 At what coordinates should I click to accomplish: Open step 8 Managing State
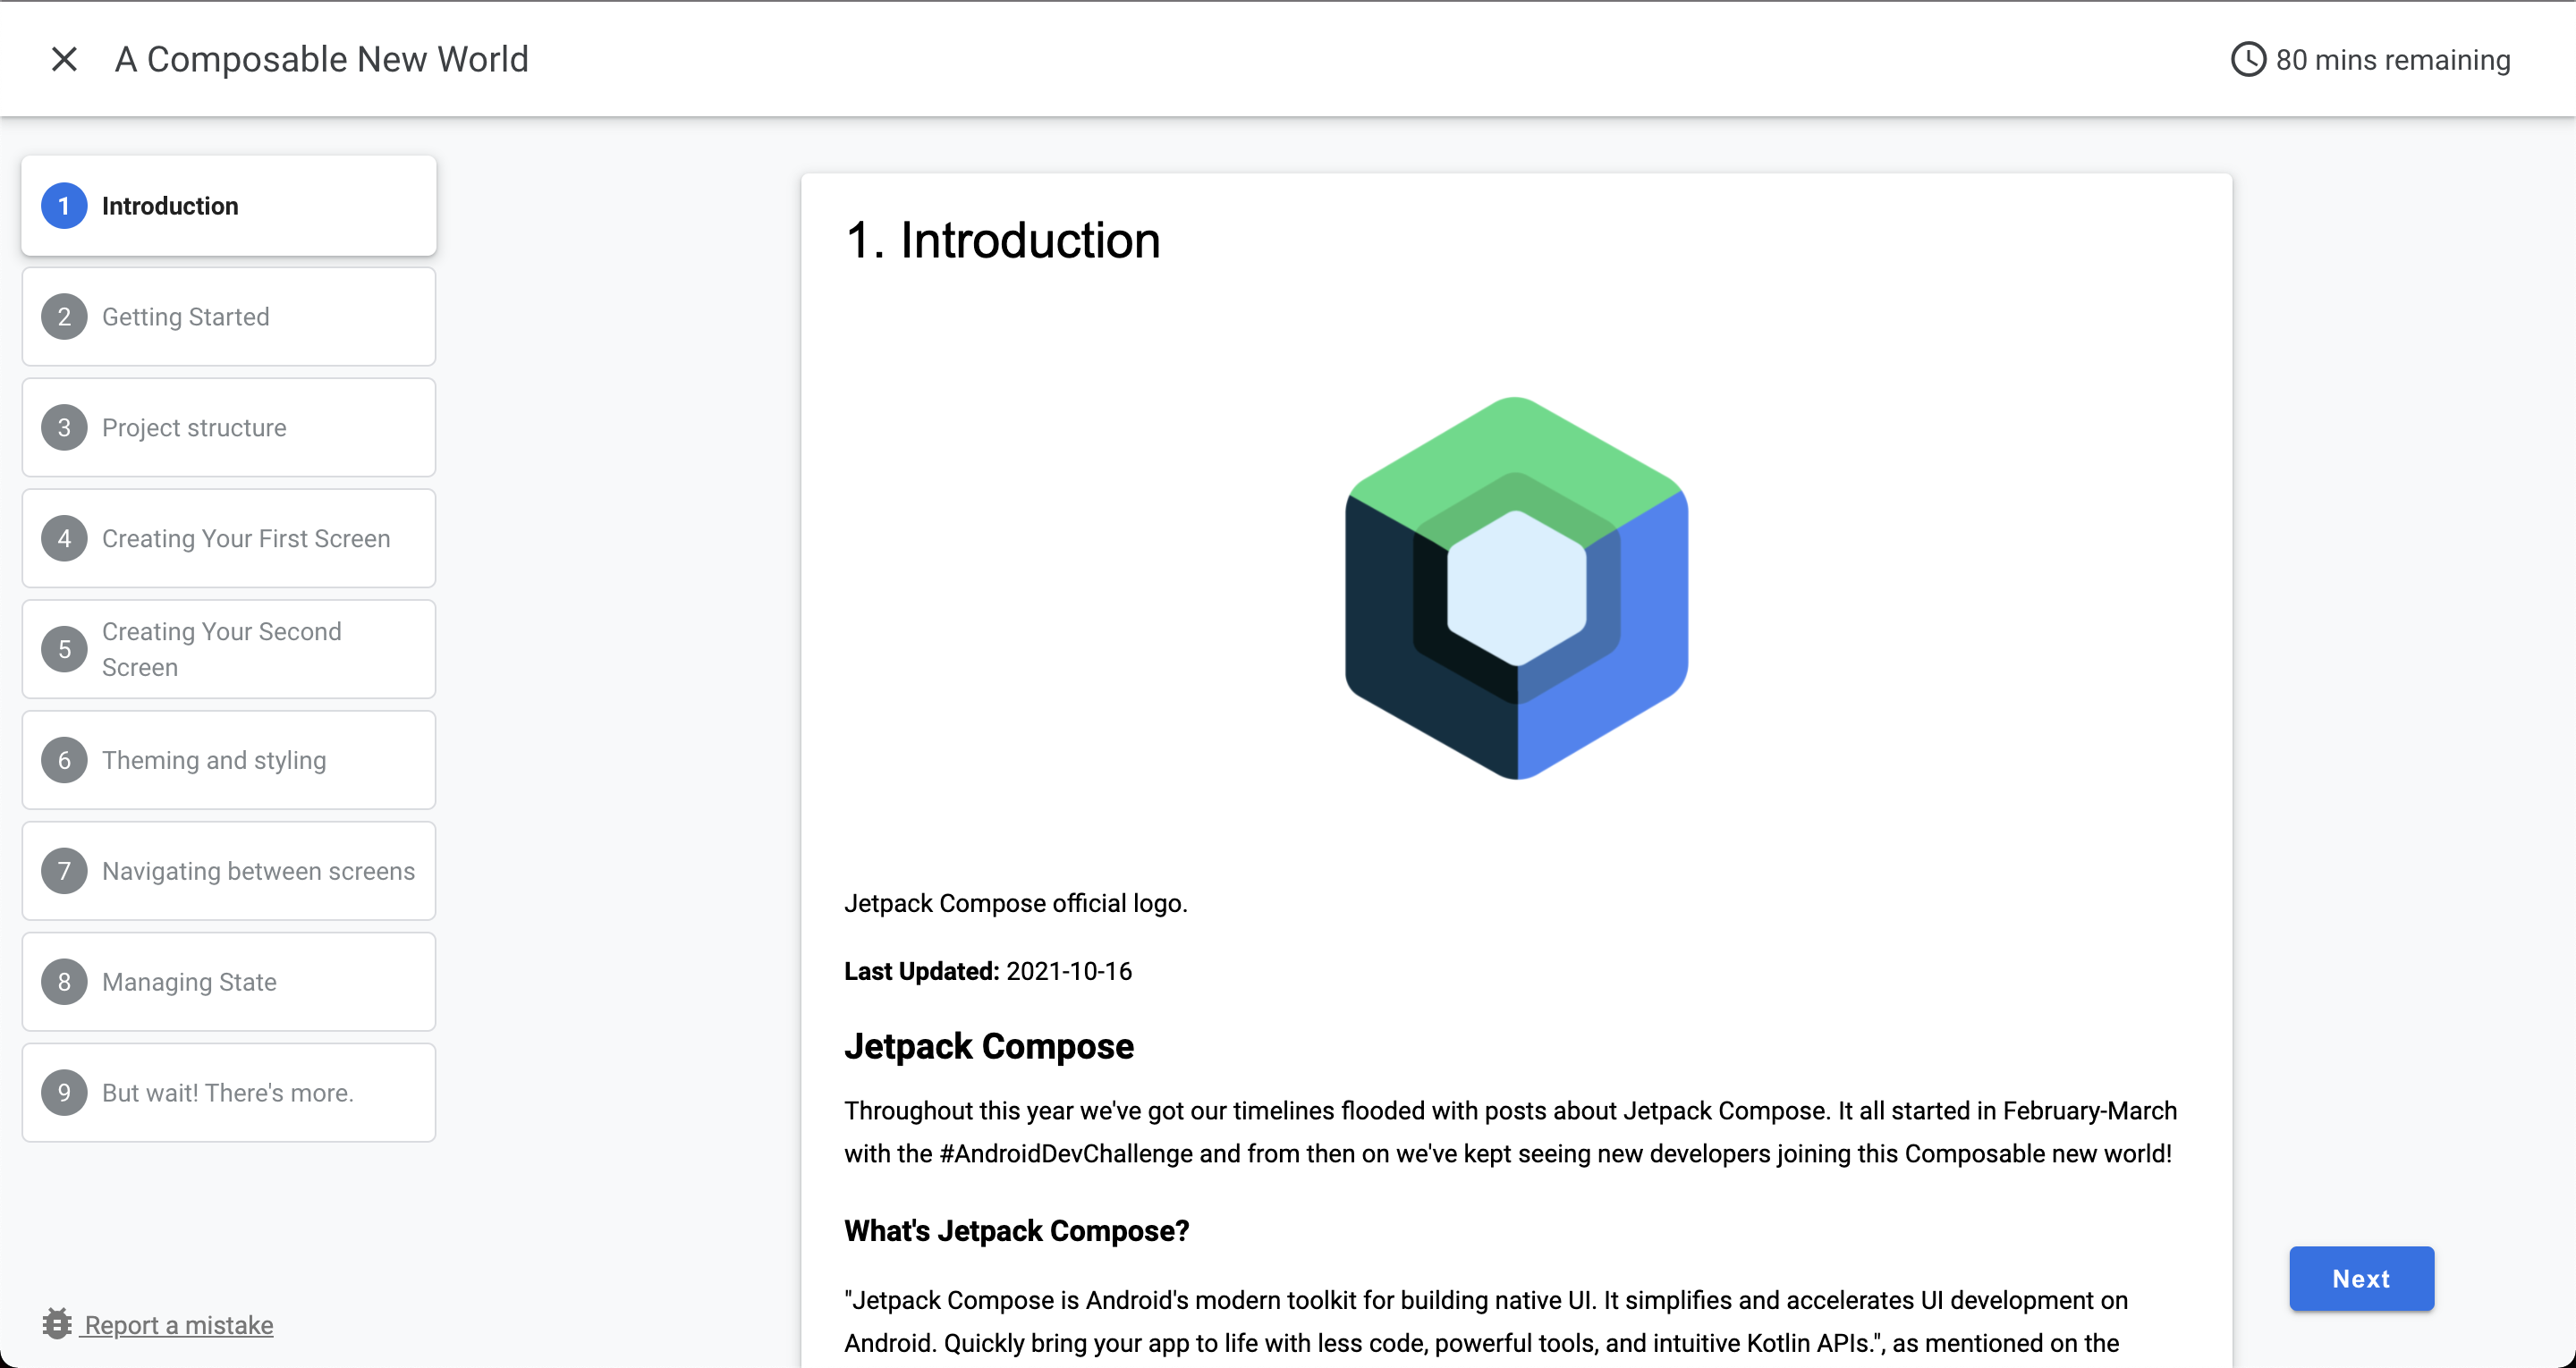coord(229,982)
